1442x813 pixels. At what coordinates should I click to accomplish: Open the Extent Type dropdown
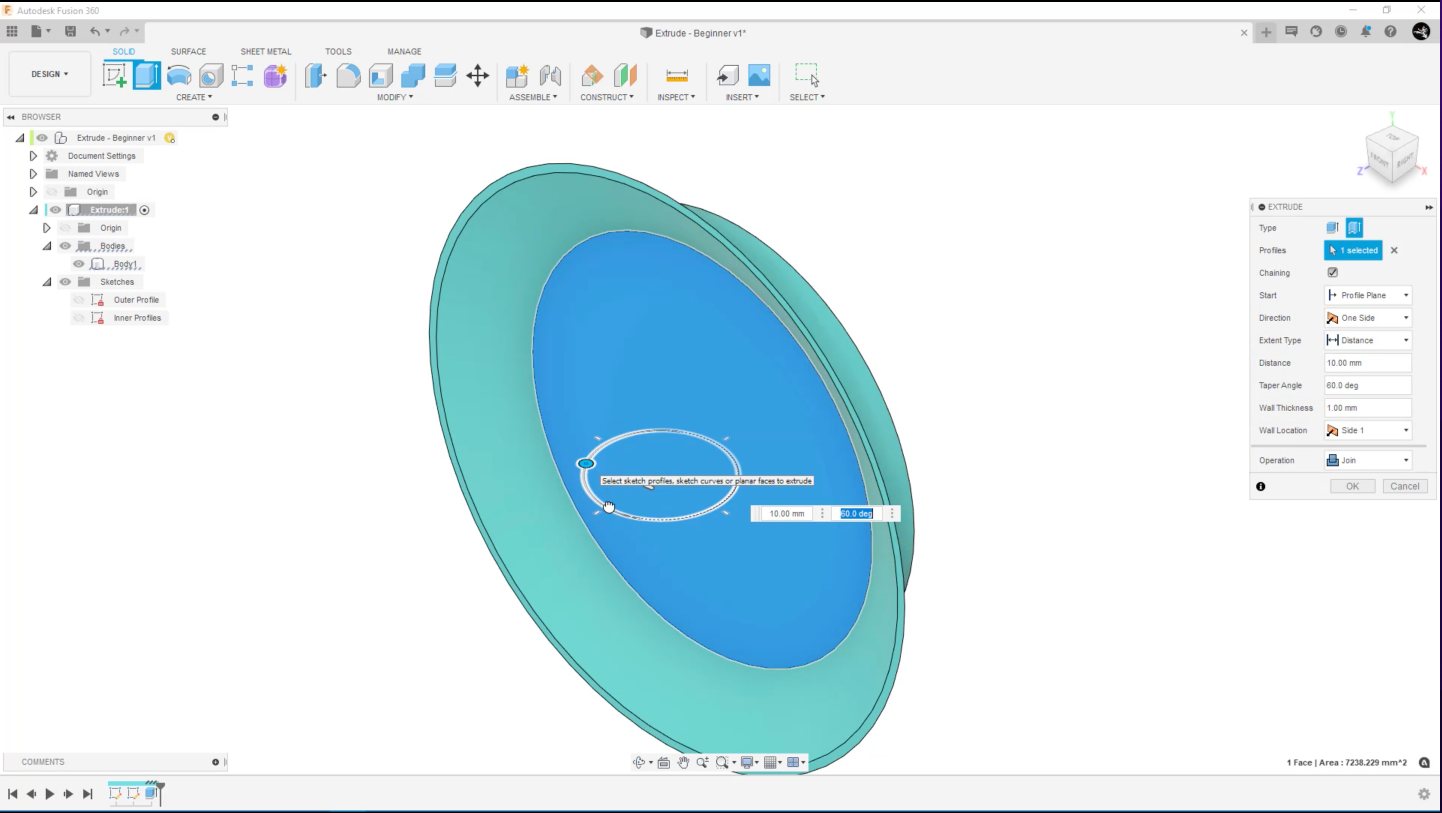click(1367, 341)
